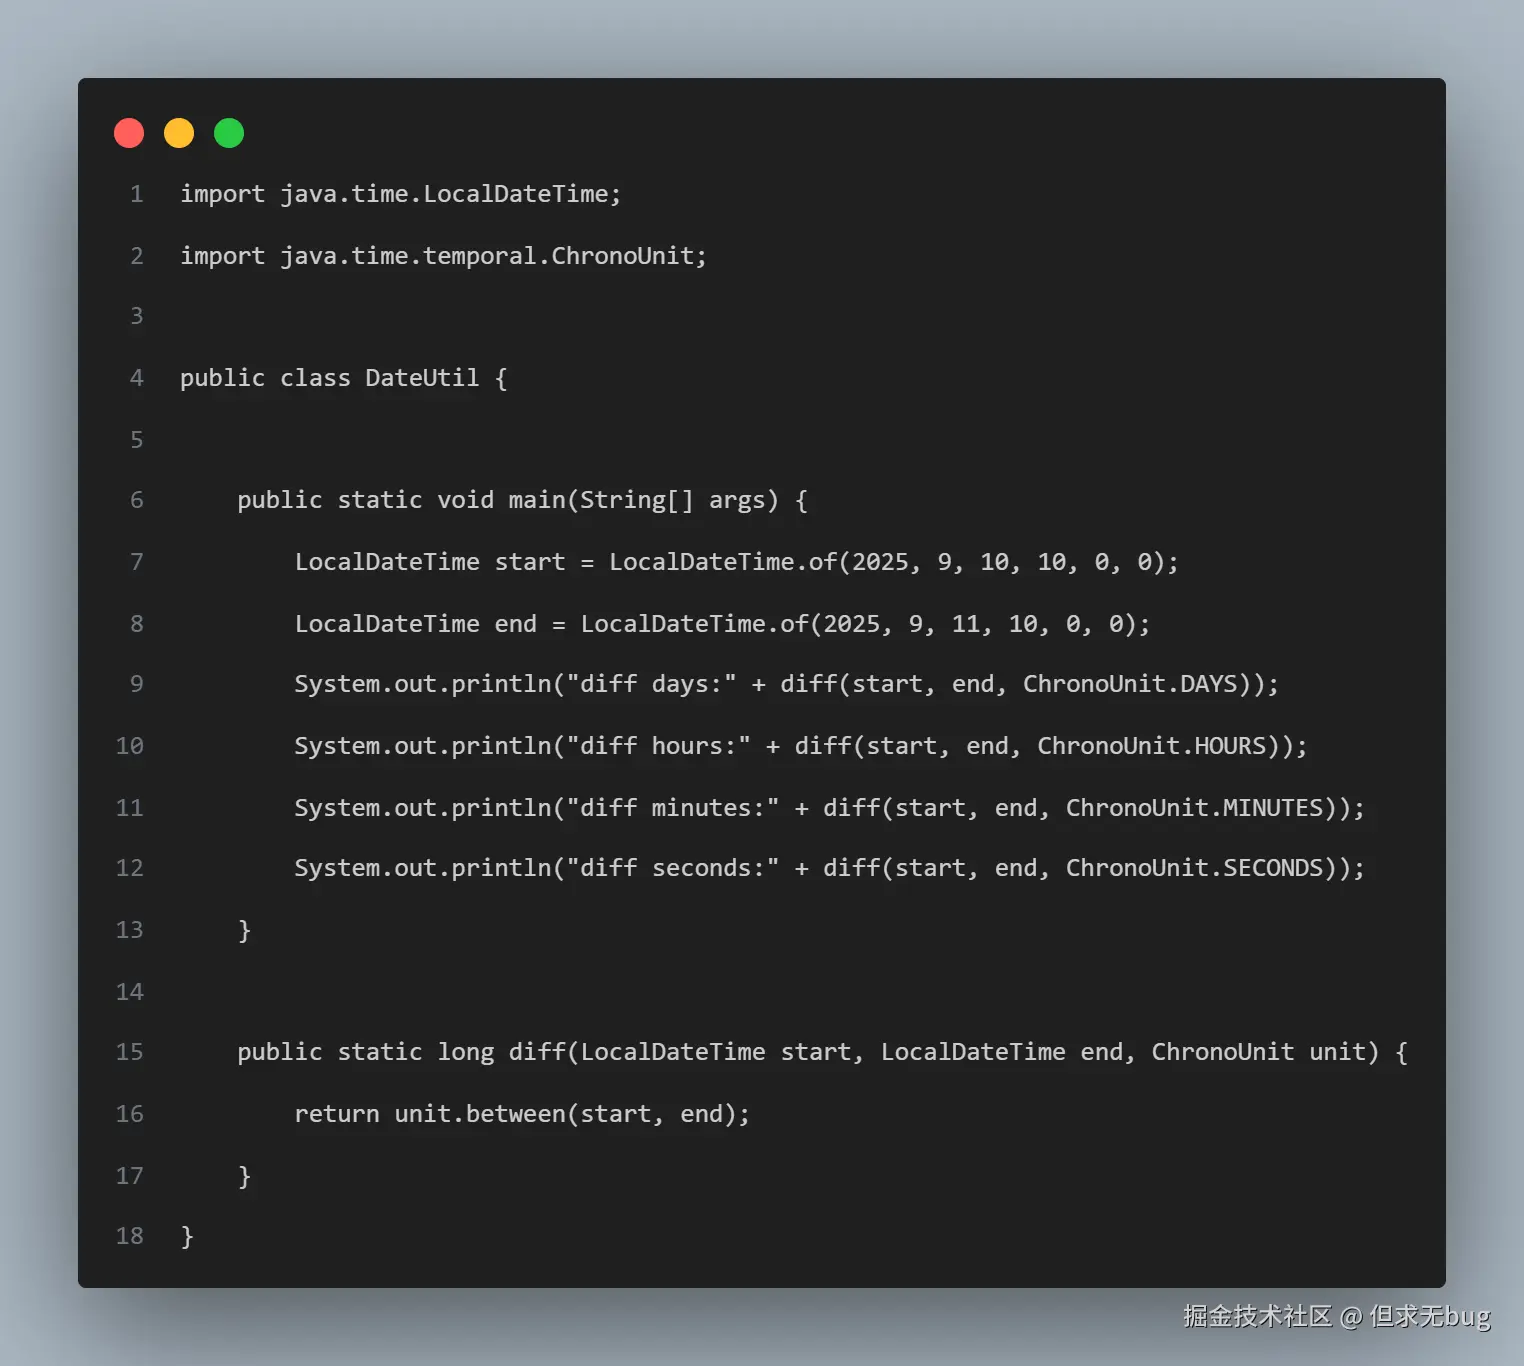Click the DateUtil class name

[x=422, y=378]
